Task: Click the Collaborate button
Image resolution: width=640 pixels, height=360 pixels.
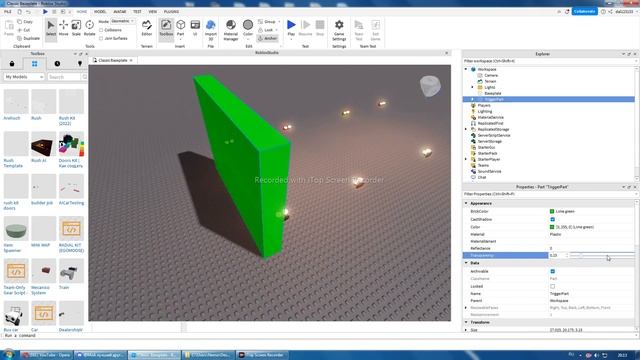Action: (x=584, y=11)
